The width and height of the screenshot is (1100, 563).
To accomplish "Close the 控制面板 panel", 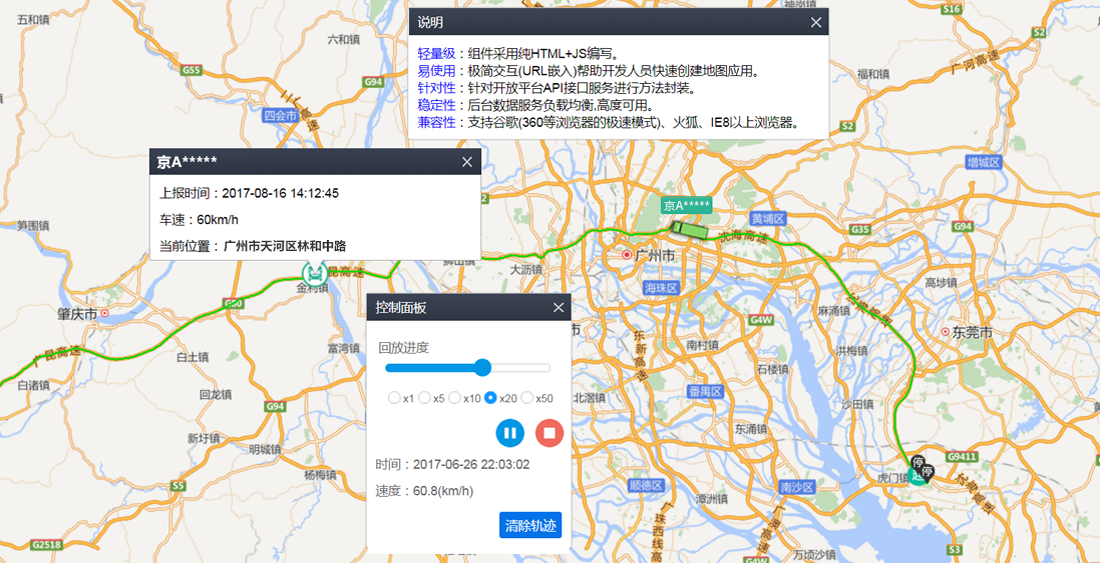I will pyautogui.click(x=559, y=308).
